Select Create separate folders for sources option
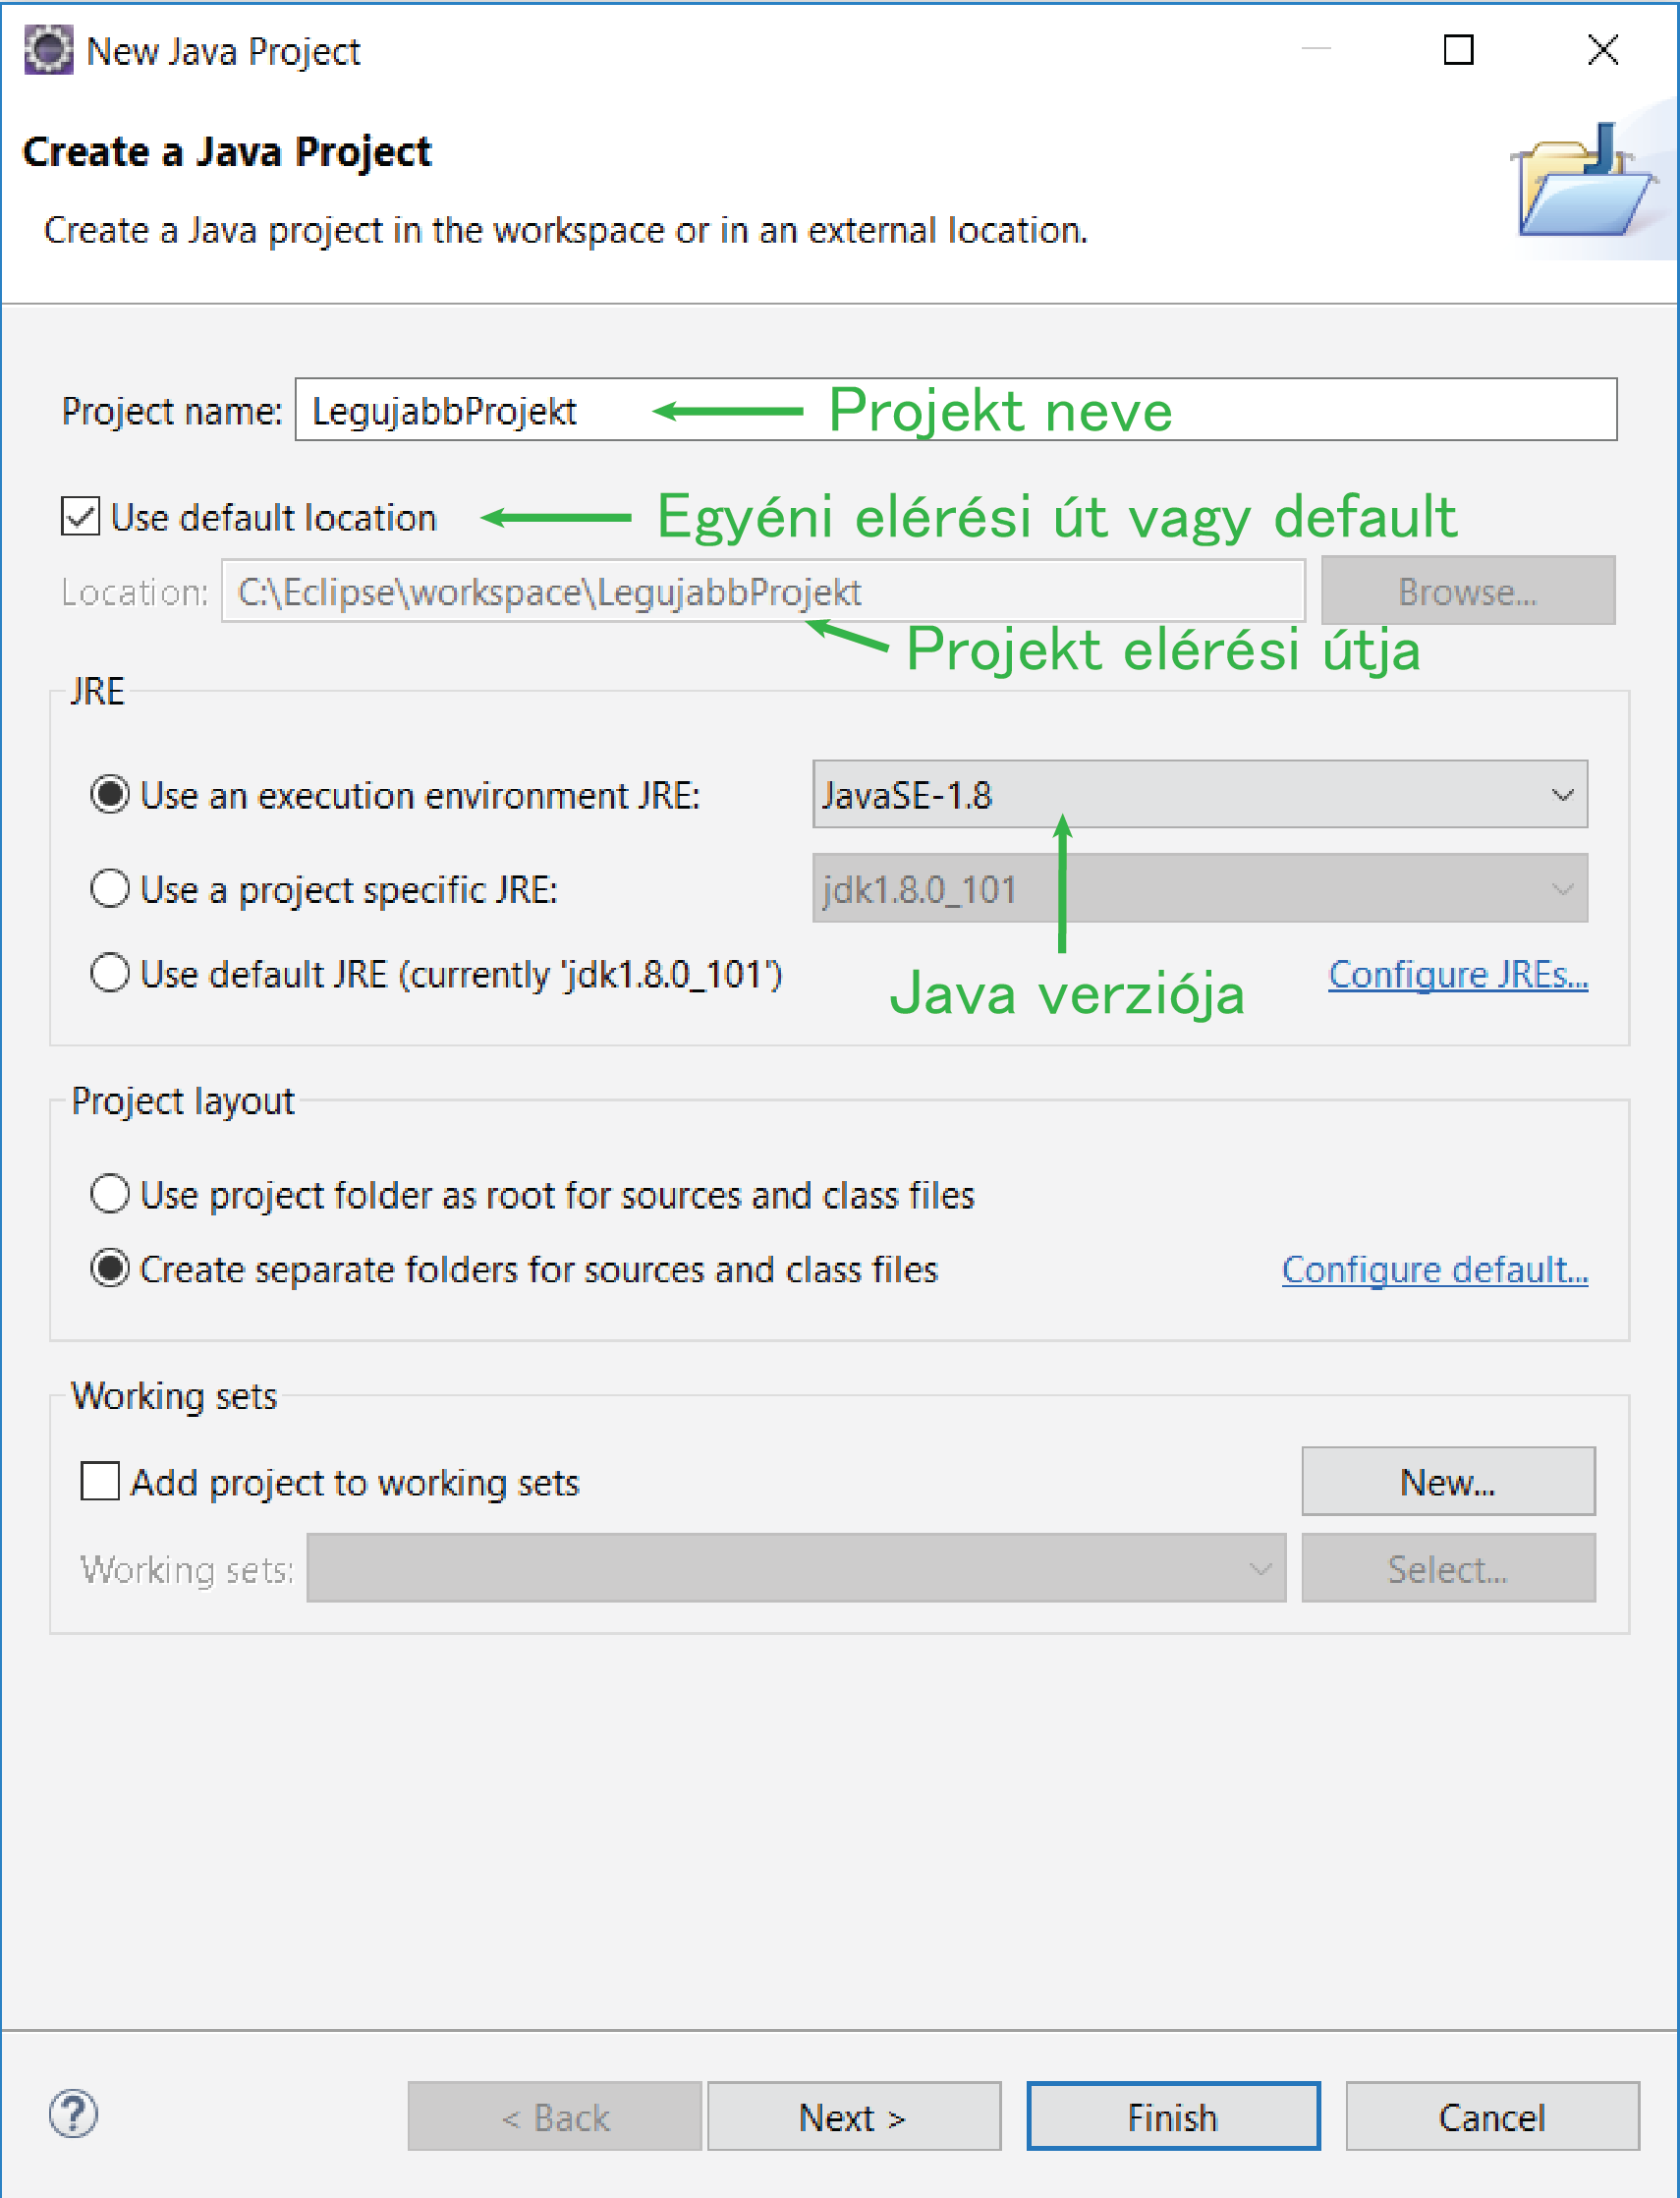The height and width of the screenshot is (2198, 1680). click(110, 1268)
